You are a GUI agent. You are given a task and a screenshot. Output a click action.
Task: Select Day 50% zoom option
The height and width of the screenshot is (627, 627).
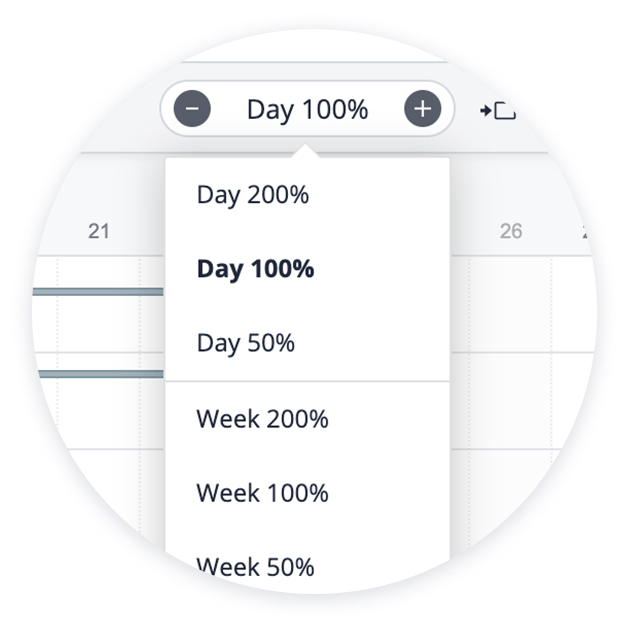click(246, 343)
